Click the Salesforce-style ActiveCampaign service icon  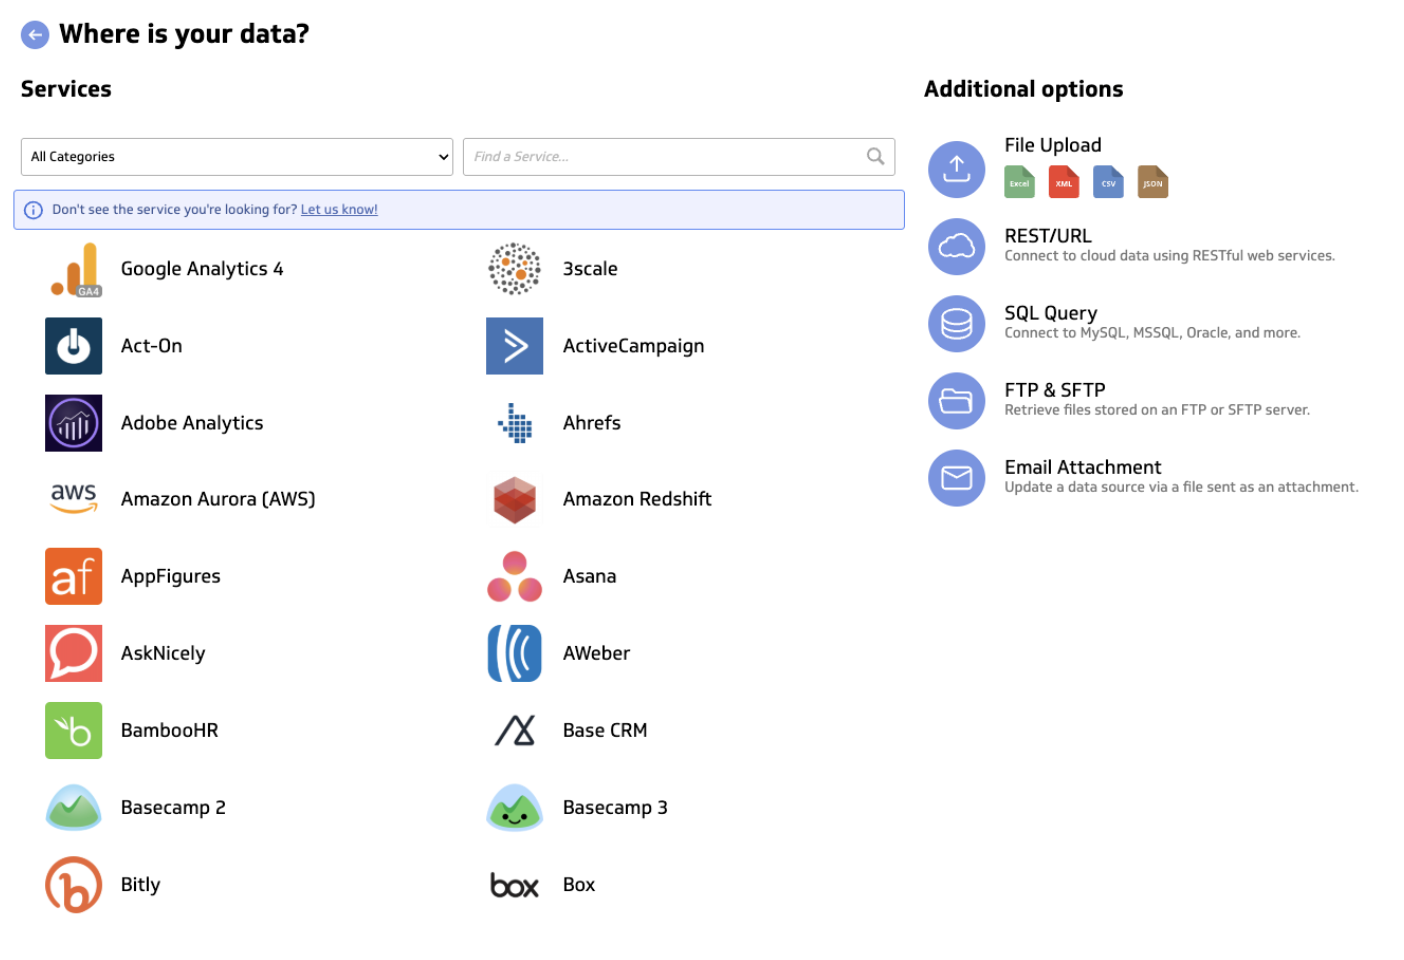point(514,346)
